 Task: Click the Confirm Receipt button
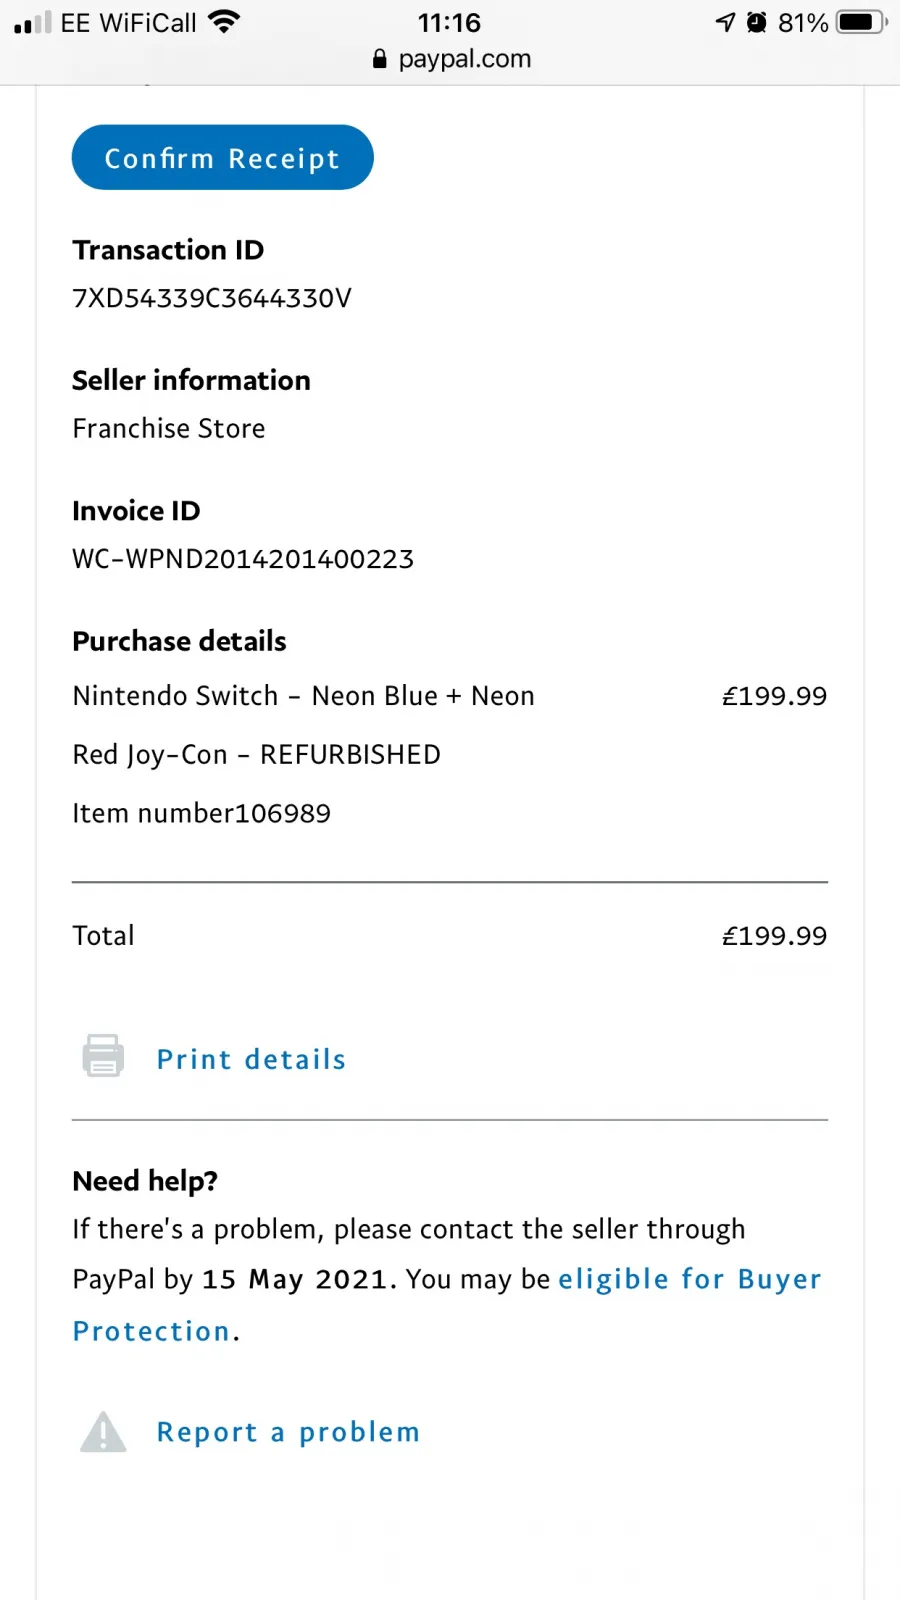pos(223,157)
